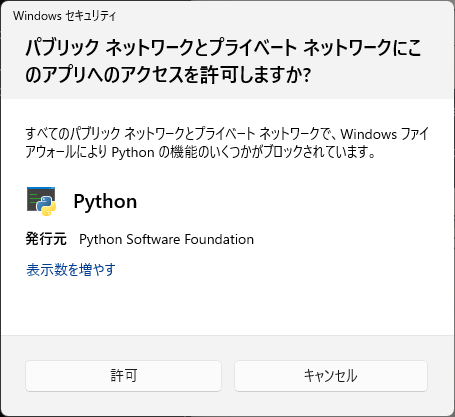
Task: Click the Python app icon
Action: pos(41,201)
